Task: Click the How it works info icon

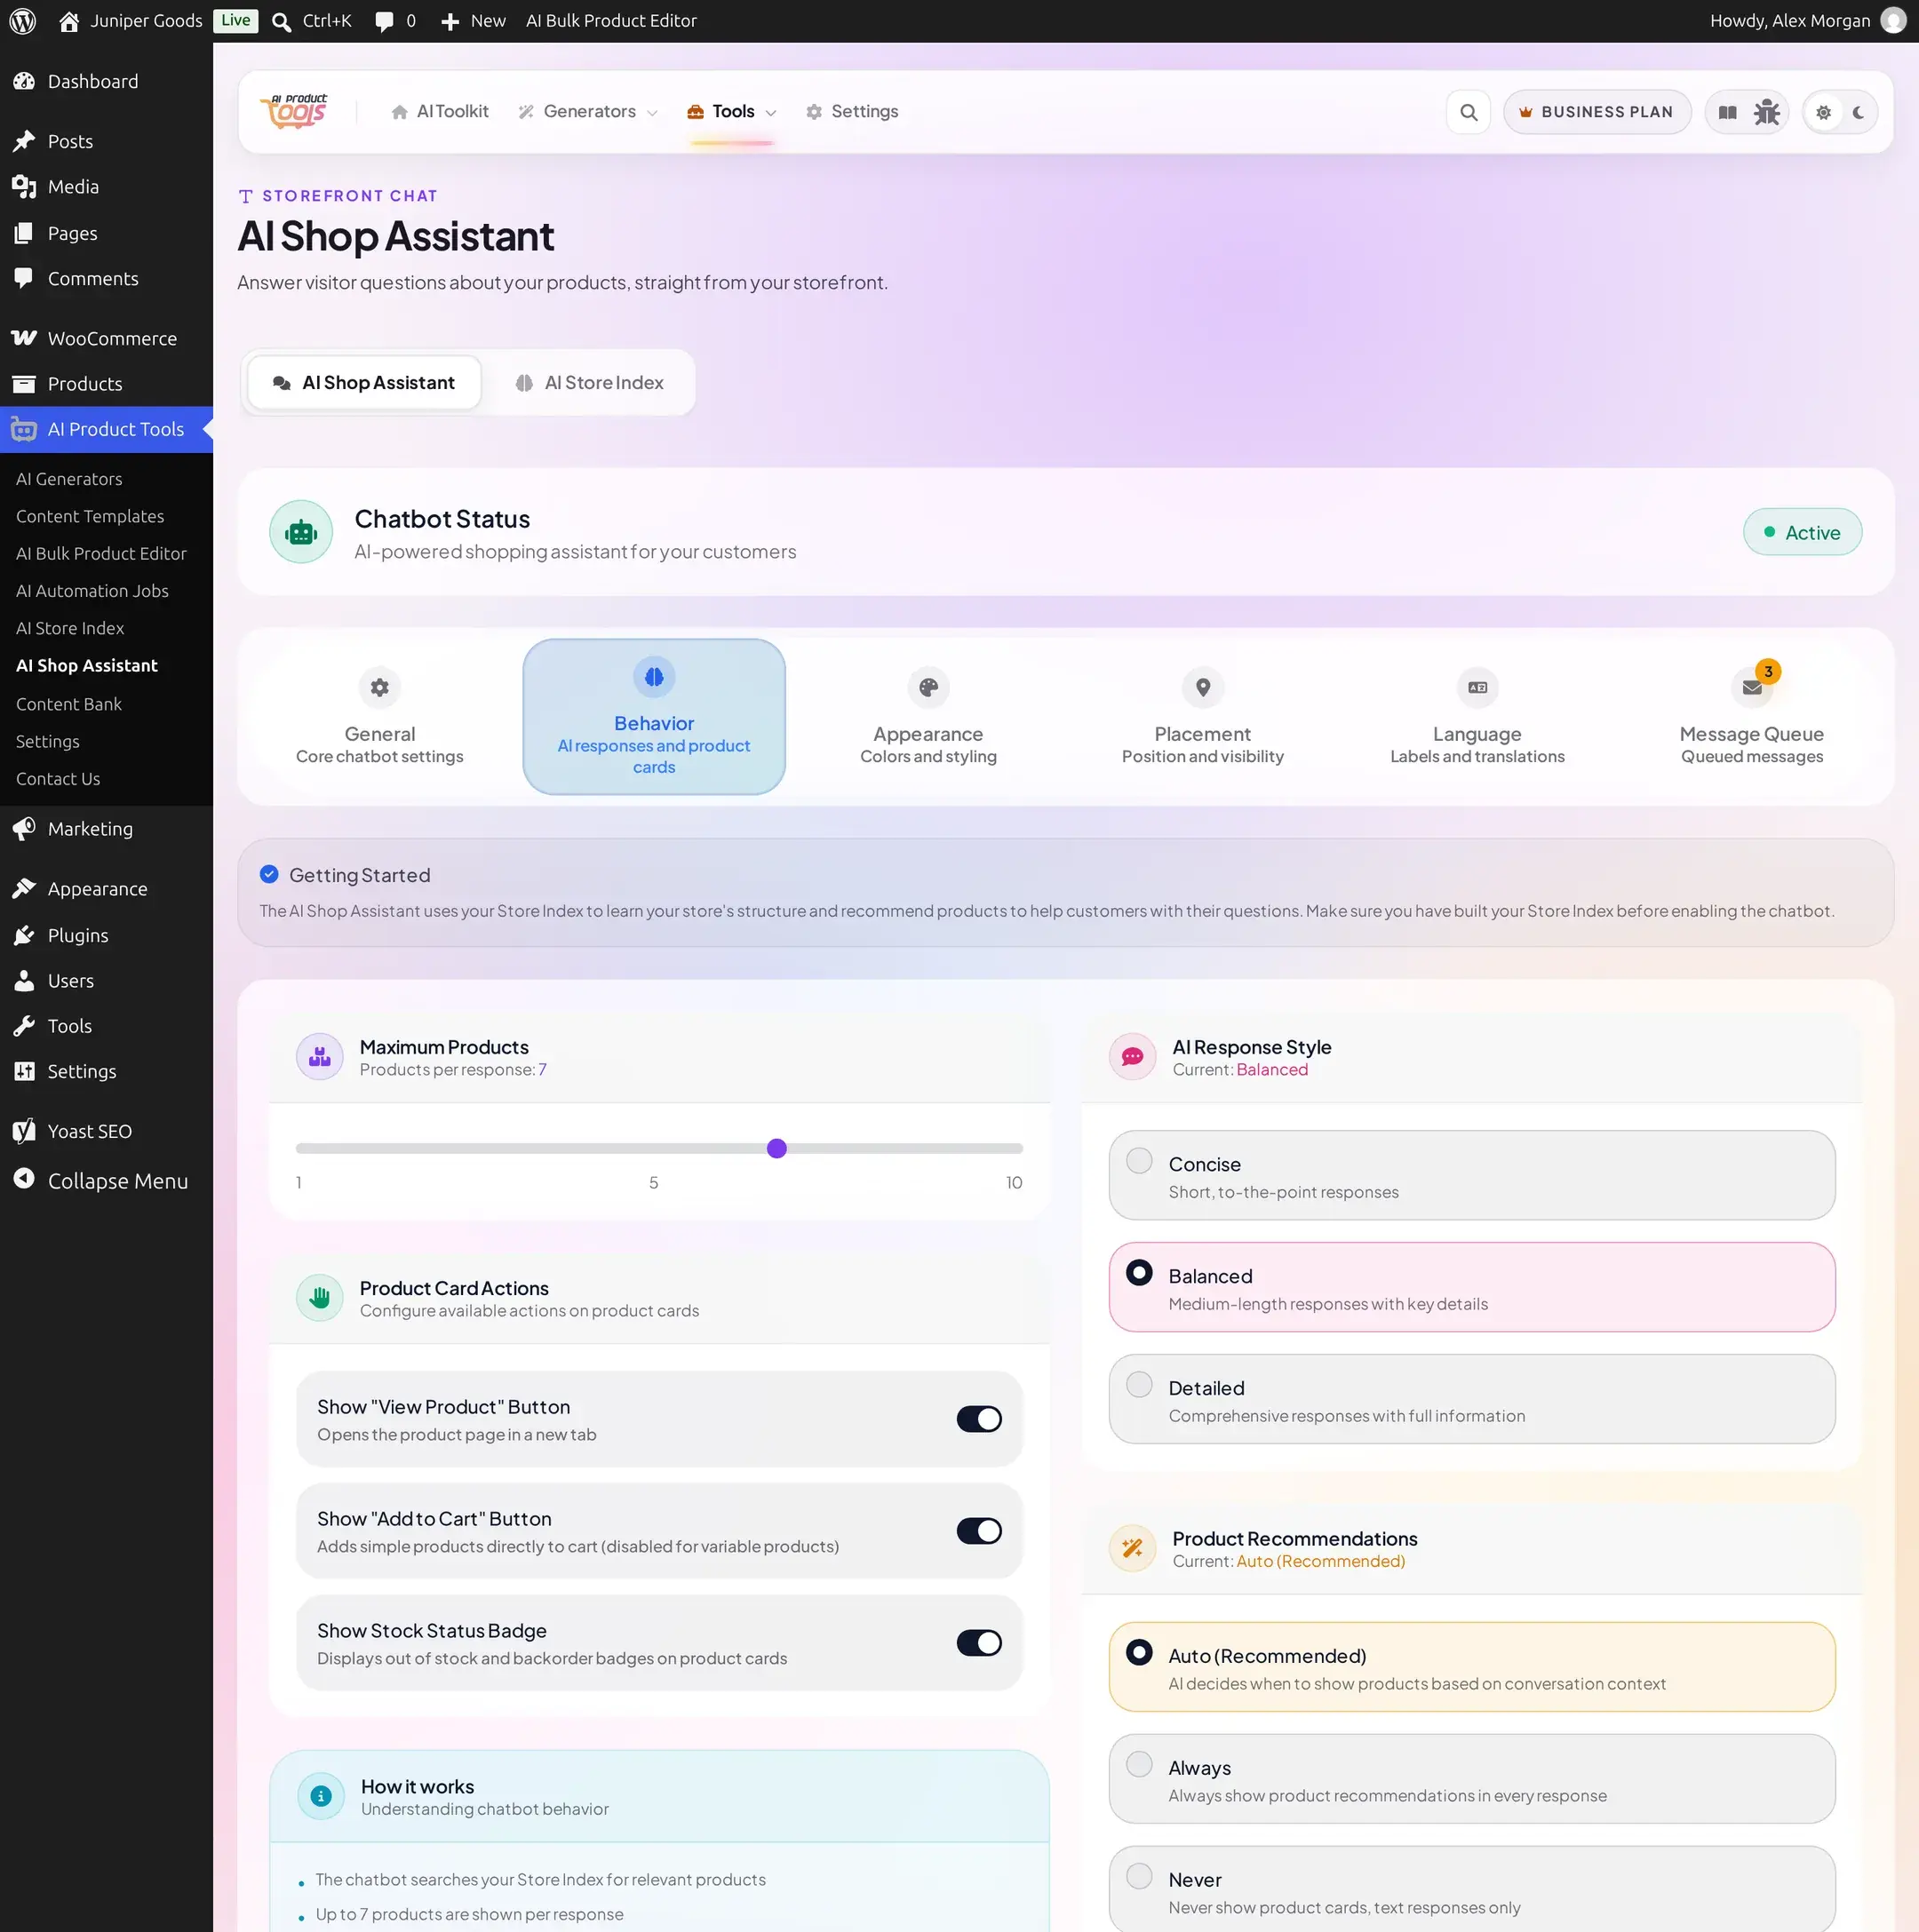Action: point(321,1795)
